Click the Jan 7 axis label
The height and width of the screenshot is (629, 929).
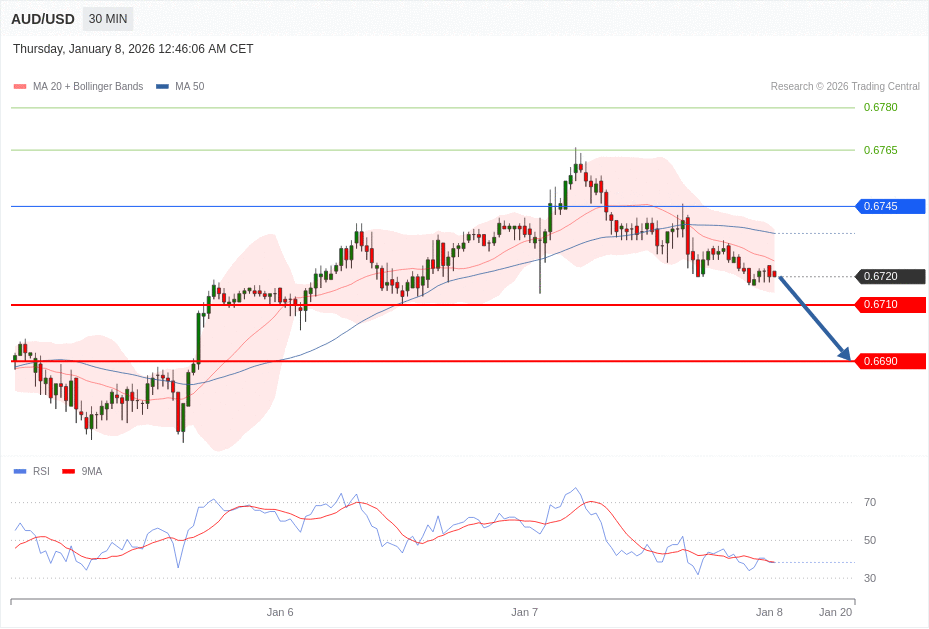click(526, 612)
